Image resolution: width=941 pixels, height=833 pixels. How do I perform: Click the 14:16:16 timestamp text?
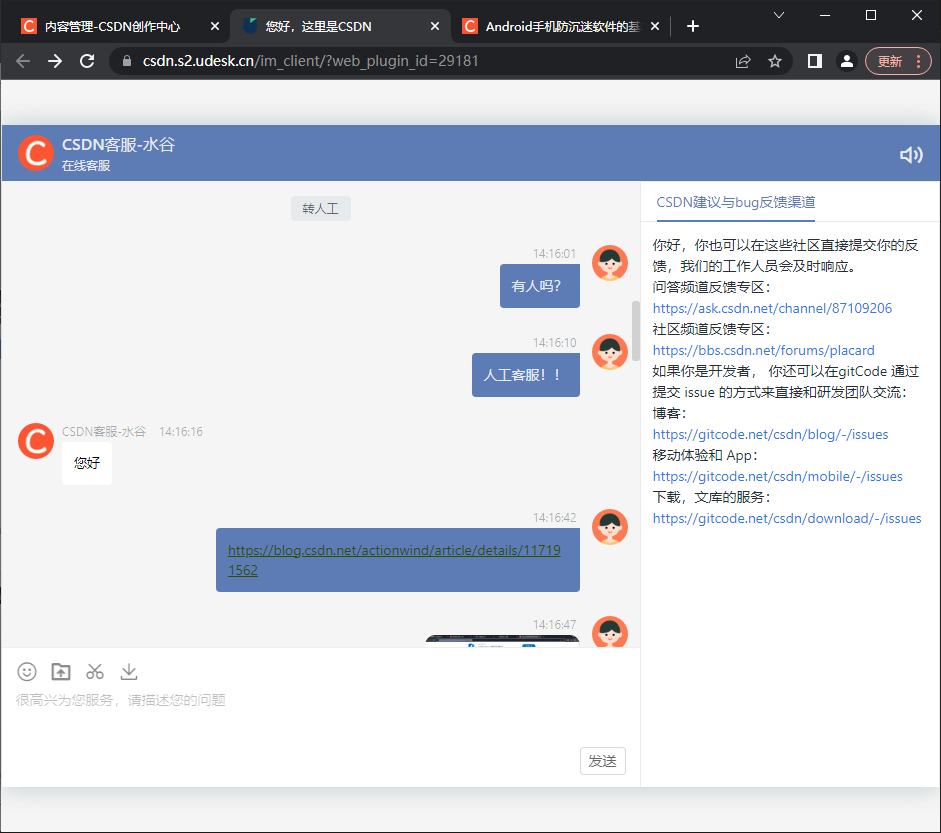pyautogui.click(x=181, y=432)
